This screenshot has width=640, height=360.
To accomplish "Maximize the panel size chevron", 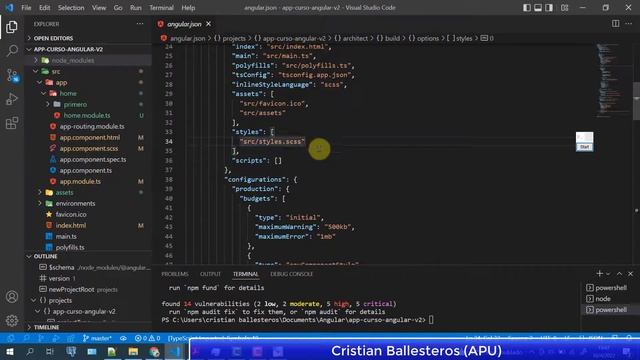I will (619, 273).
